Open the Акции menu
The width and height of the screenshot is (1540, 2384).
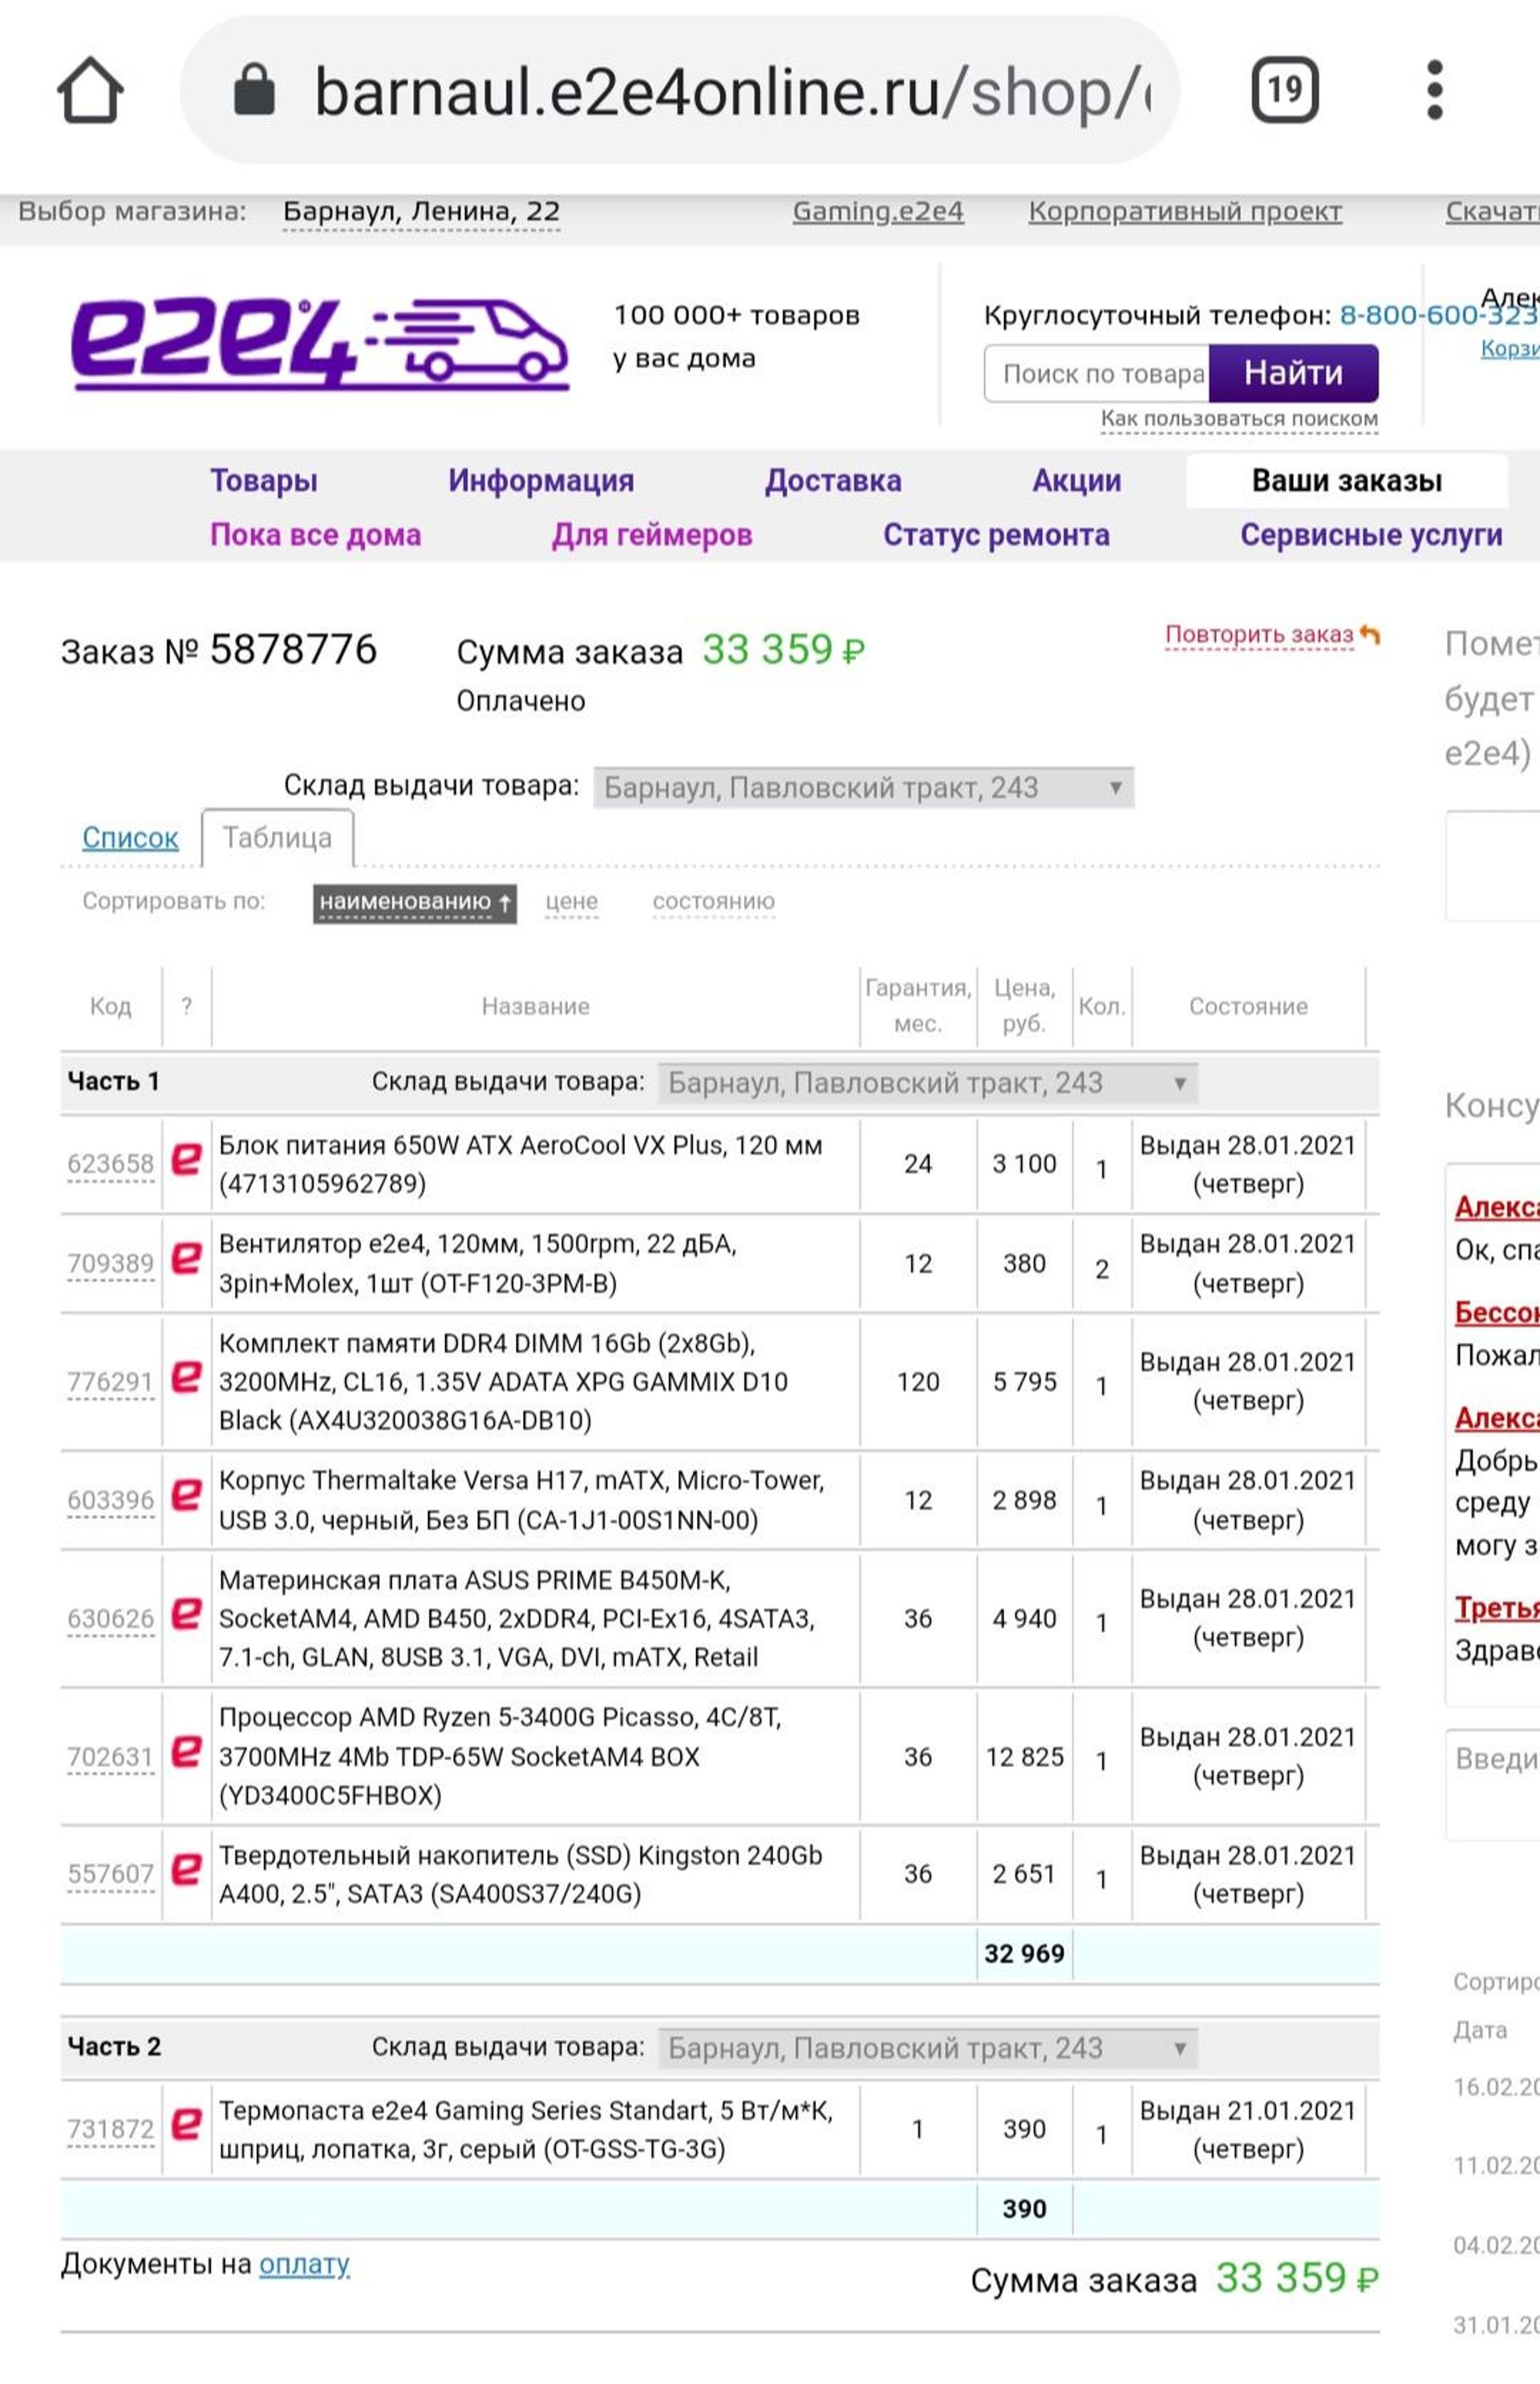pos(1076,481)
